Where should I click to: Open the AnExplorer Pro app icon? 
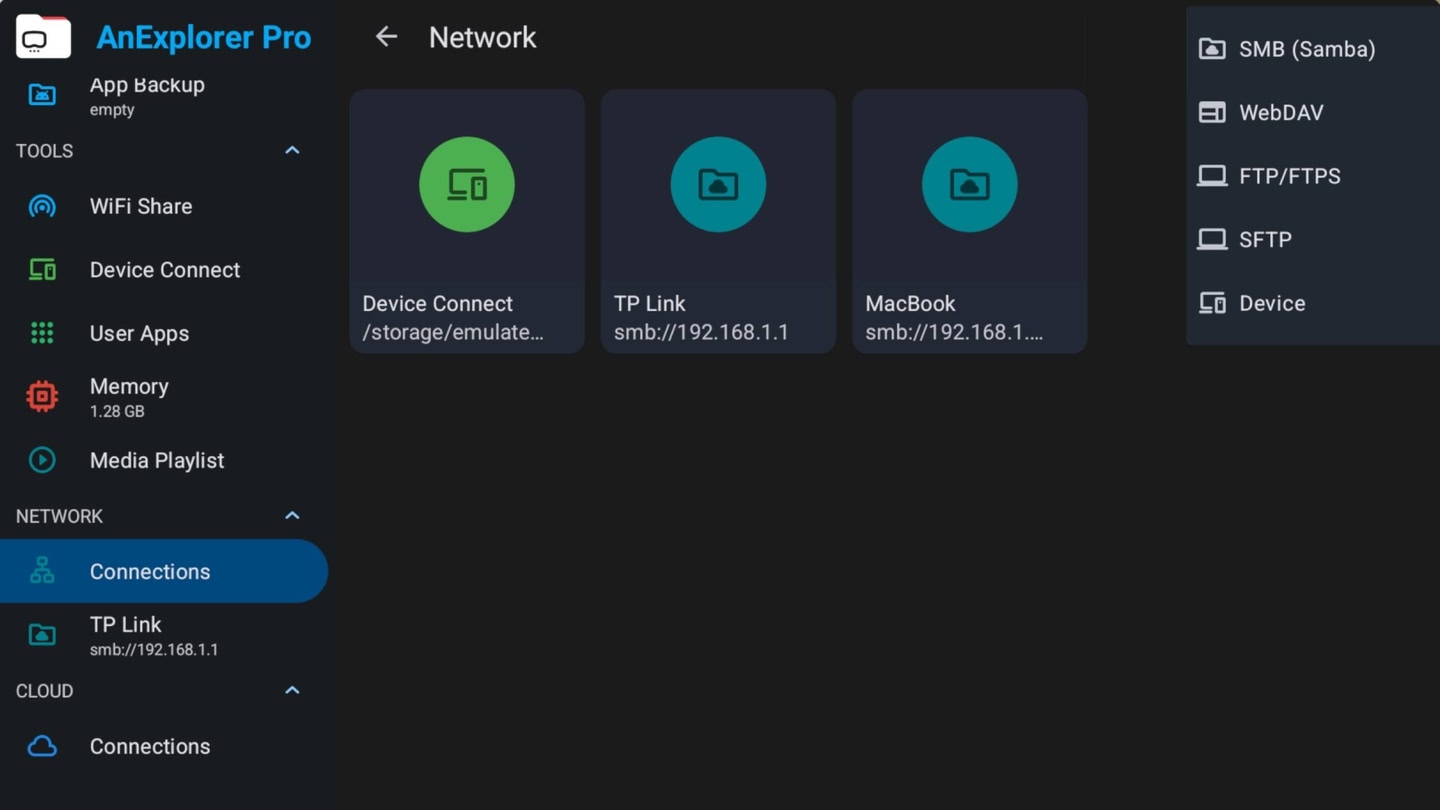[42, 36]
